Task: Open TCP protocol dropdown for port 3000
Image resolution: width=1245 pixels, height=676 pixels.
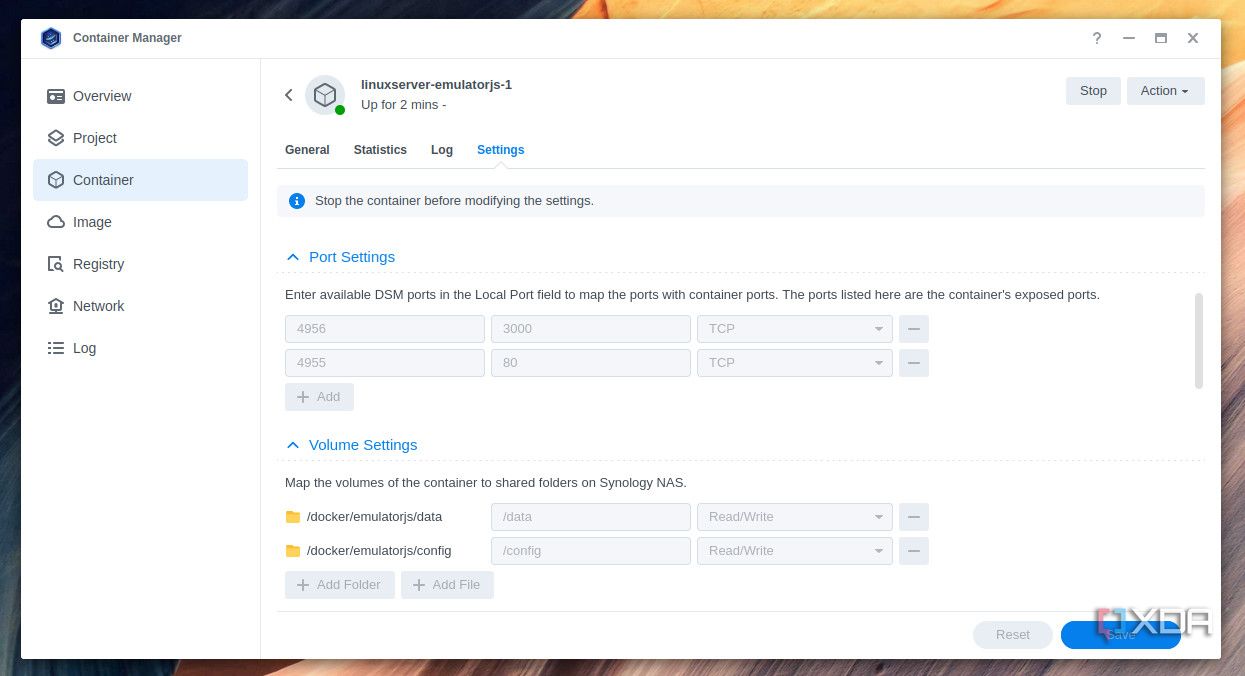Action: click(x=794, y=329)
